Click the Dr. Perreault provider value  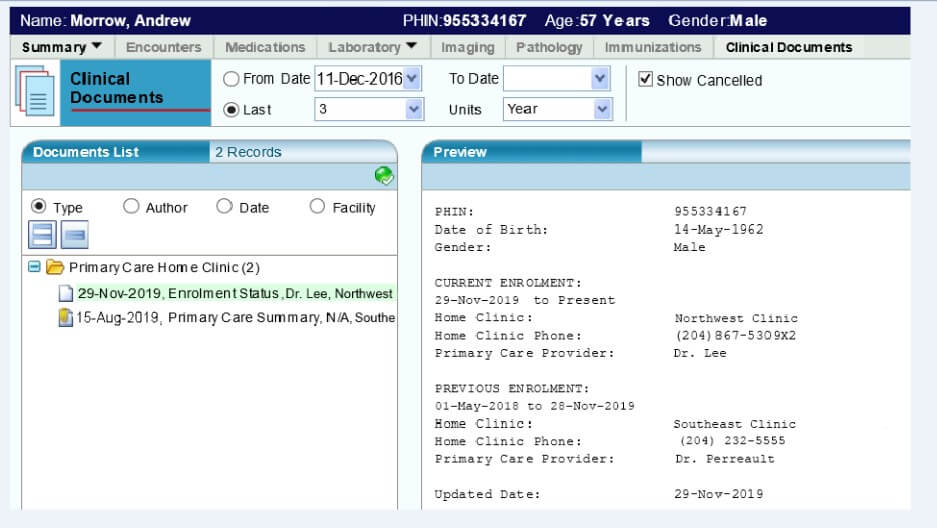point(725,459)
